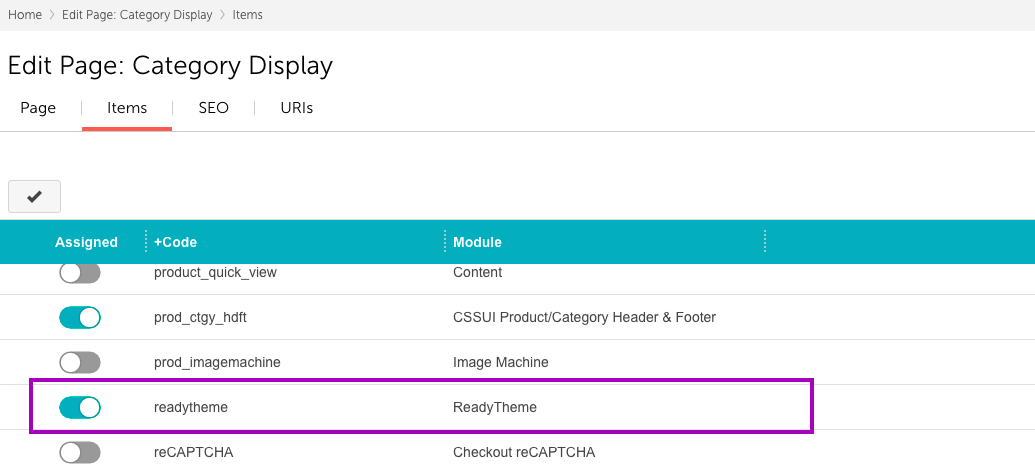Sort by the Module column header
Screen dimensions: 1035x467
477,242
